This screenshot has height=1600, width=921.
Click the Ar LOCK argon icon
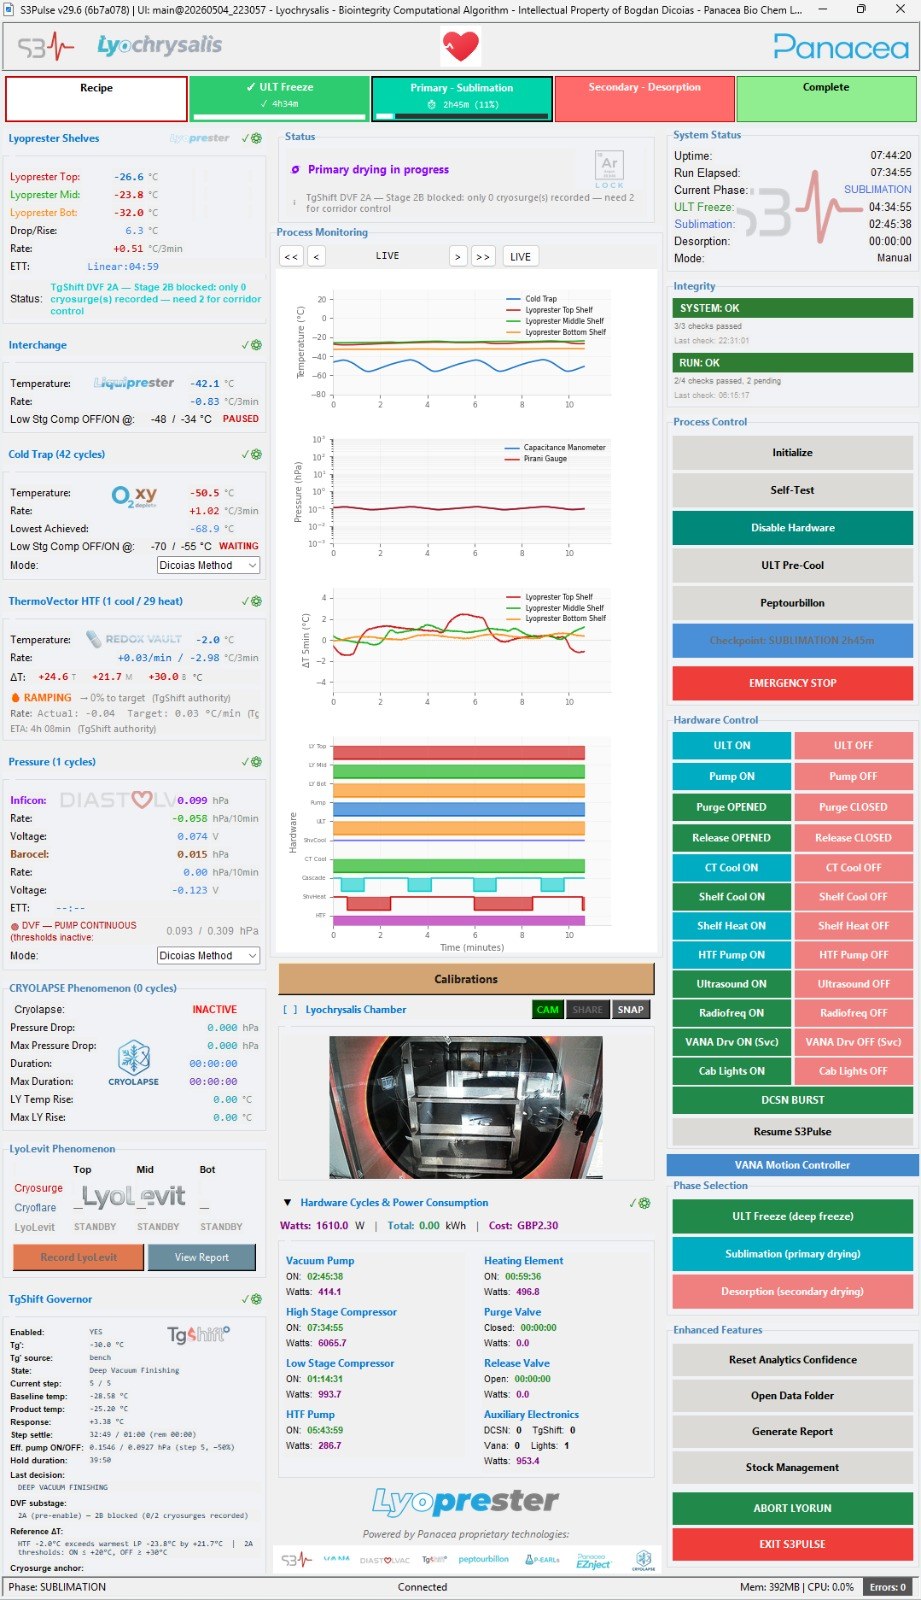[609, 169]
